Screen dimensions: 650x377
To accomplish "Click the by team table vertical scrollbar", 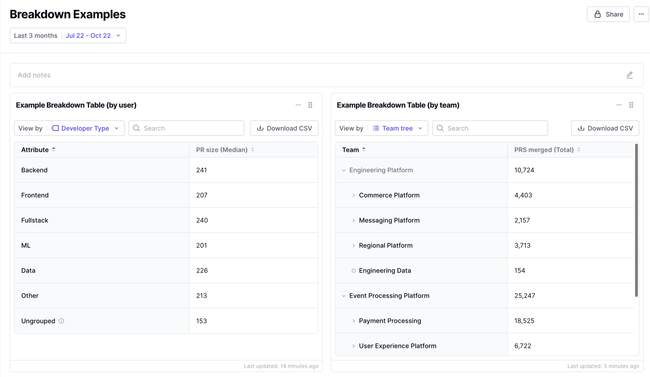I will coord(636,220).
